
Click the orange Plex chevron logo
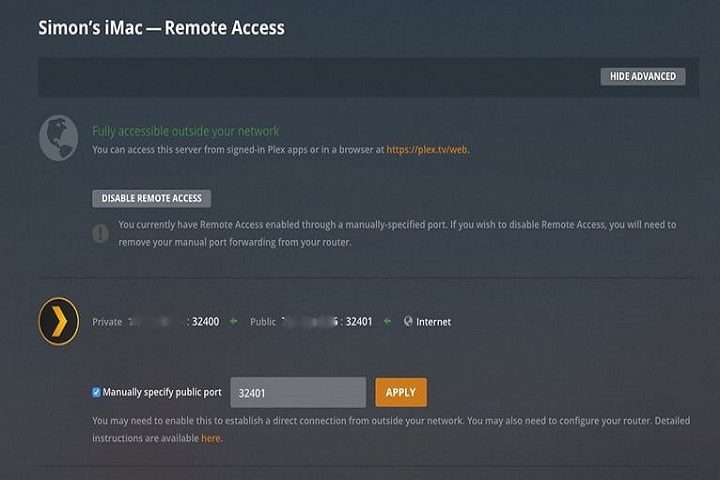pos(58,321)
